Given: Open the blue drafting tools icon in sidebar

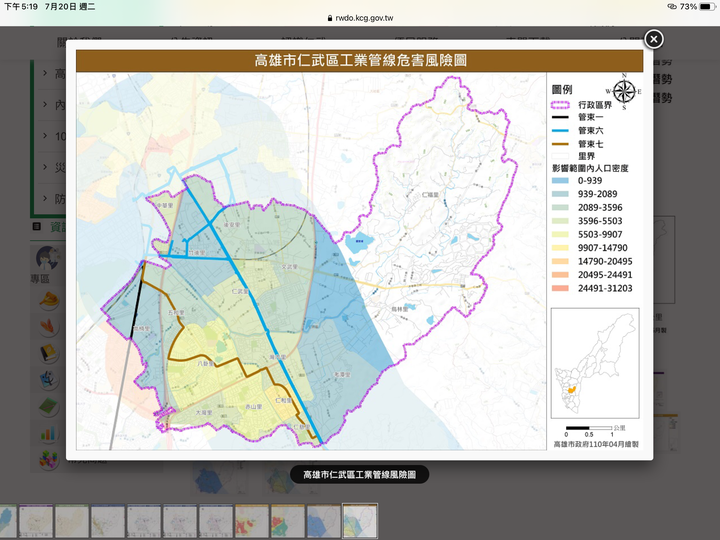Looking at the screenshot, I should coord(49,380).
